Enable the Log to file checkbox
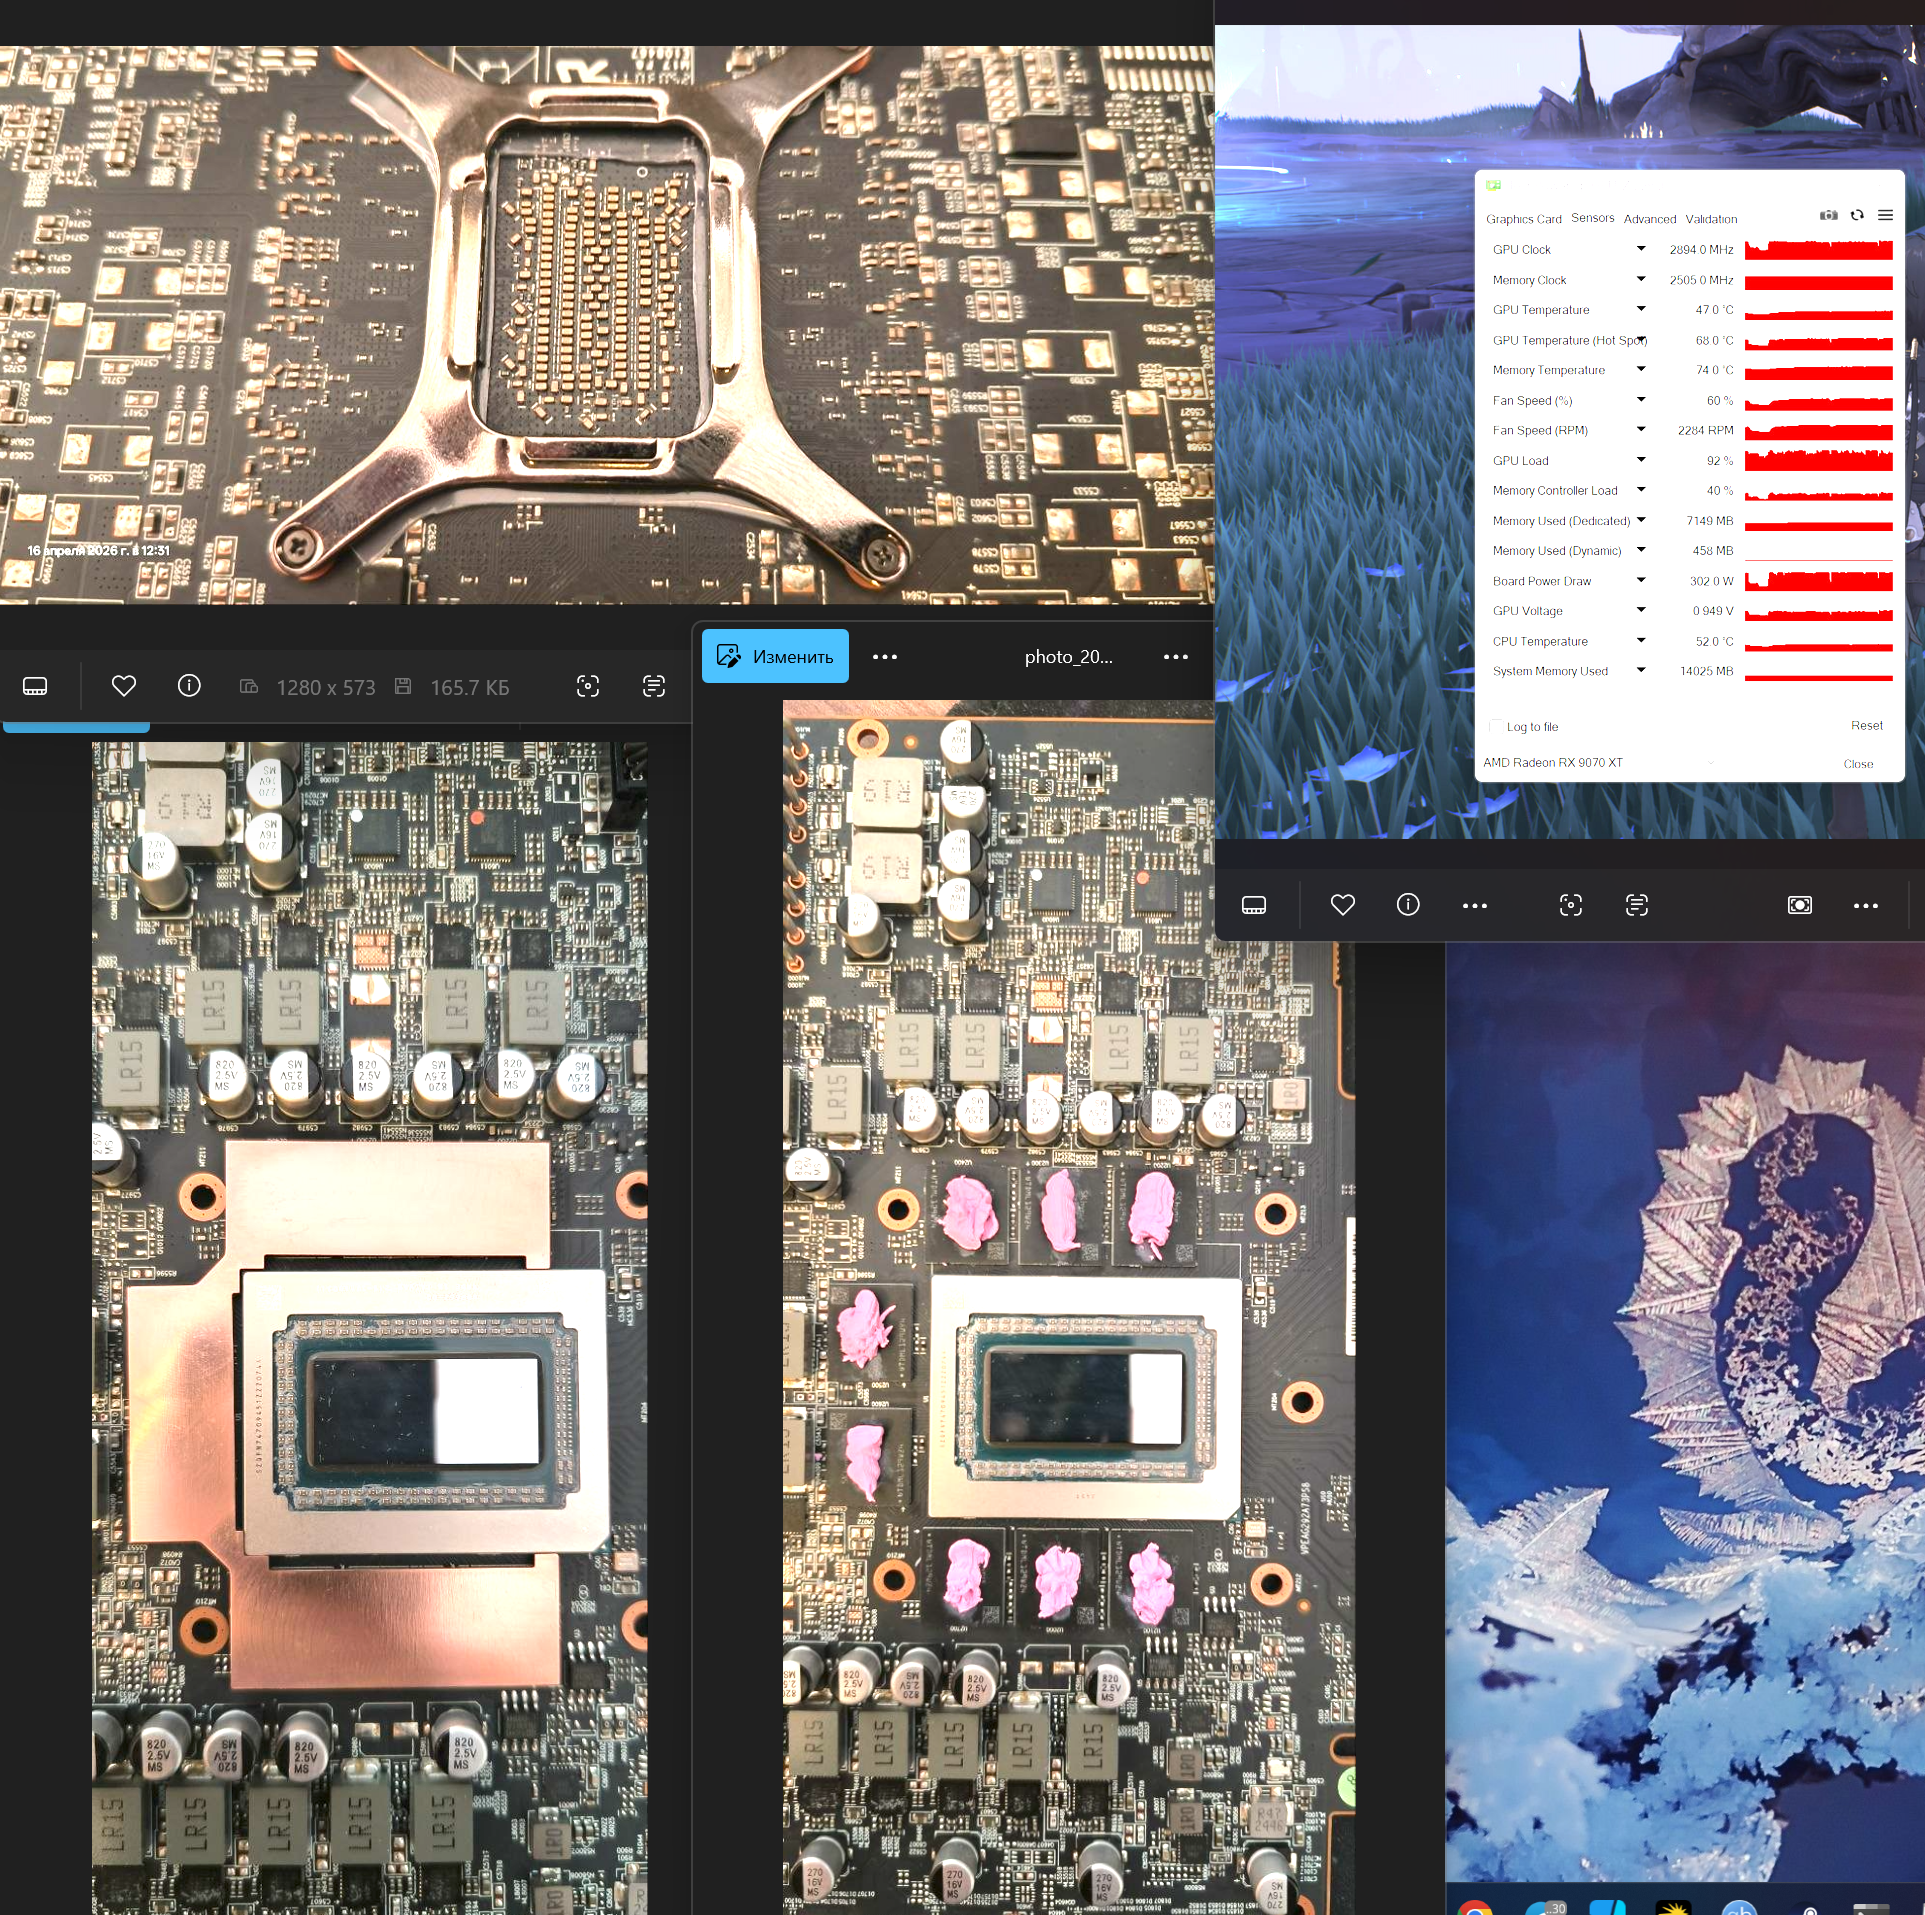1925x1915 pixels. [x=1497, y=726]
